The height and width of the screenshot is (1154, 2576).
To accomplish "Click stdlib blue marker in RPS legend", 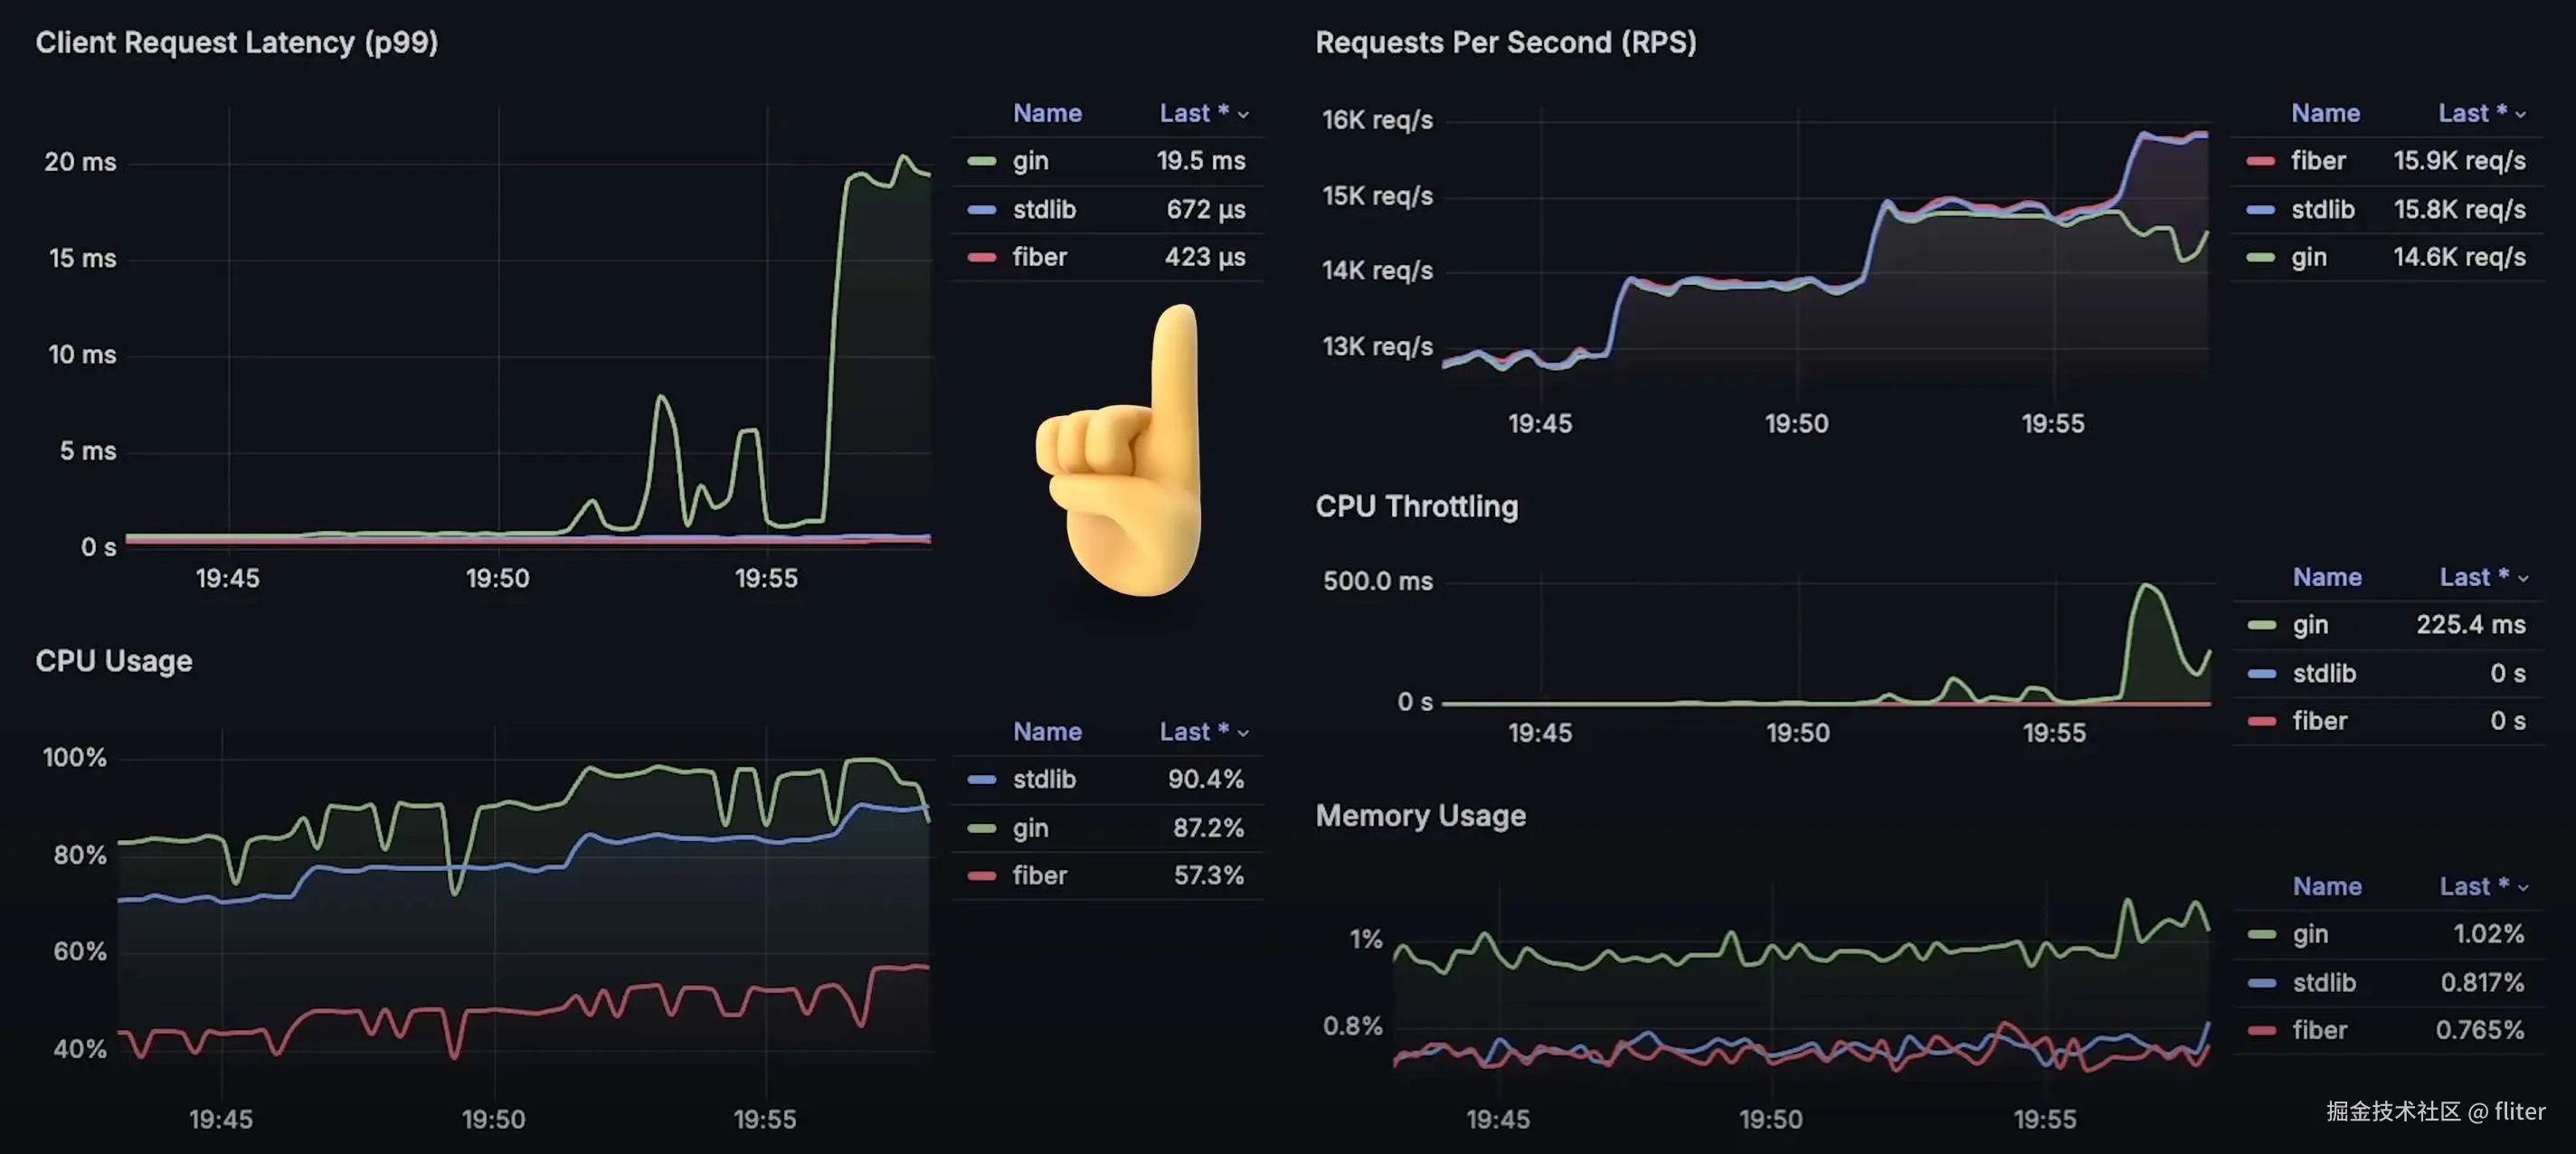I will click(2260, 209).
